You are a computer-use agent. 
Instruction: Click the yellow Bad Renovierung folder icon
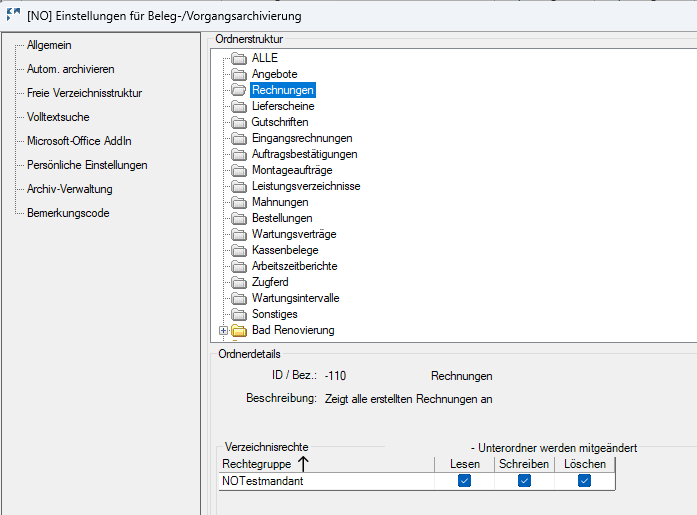pos(239,330)
